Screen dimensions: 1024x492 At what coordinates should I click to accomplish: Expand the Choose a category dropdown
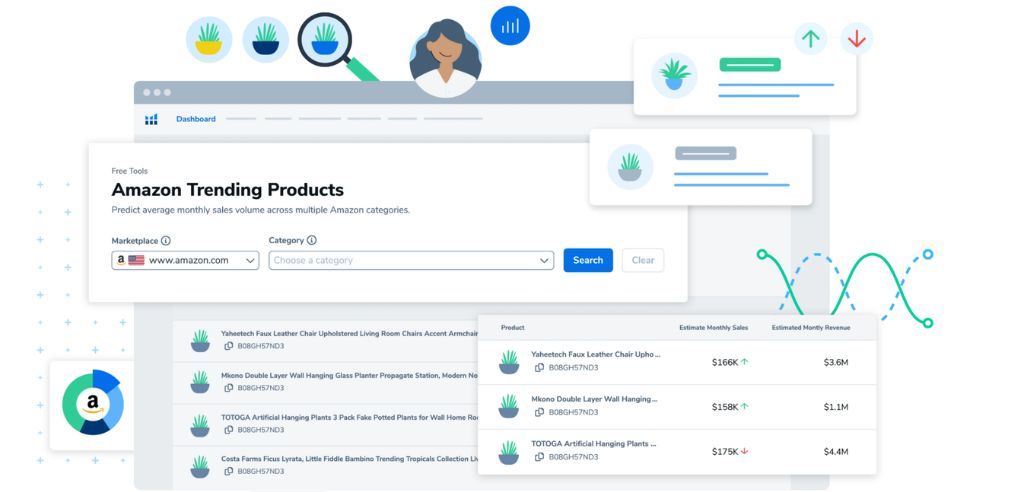click(411, 260)
